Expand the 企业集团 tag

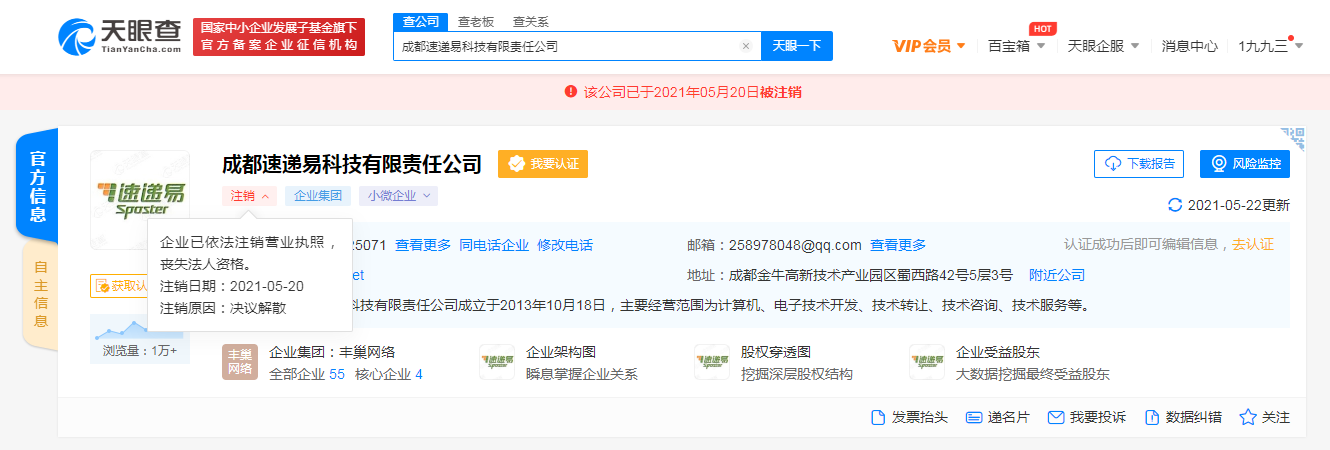pyautogui.click(x=318, y=196)
